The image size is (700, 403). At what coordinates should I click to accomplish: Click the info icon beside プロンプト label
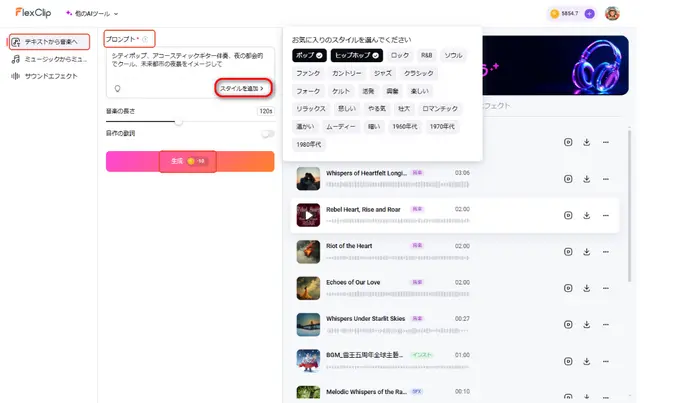(x=145, y=39)
